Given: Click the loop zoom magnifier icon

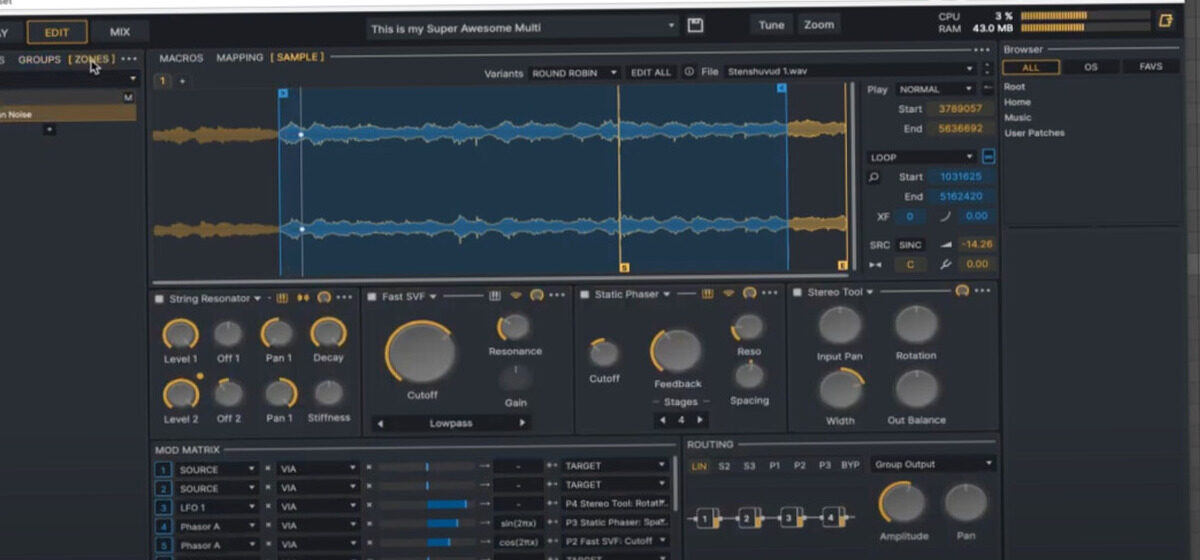Looking at the screenshot, I should pos(874,177).
